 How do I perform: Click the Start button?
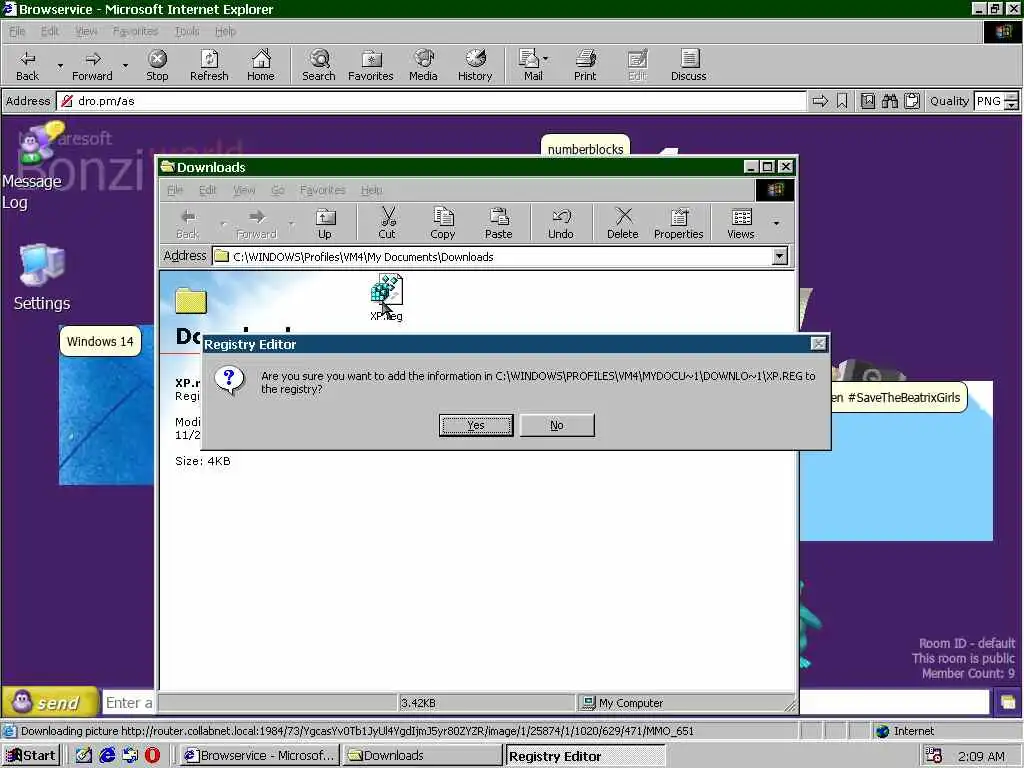[31, 756]
